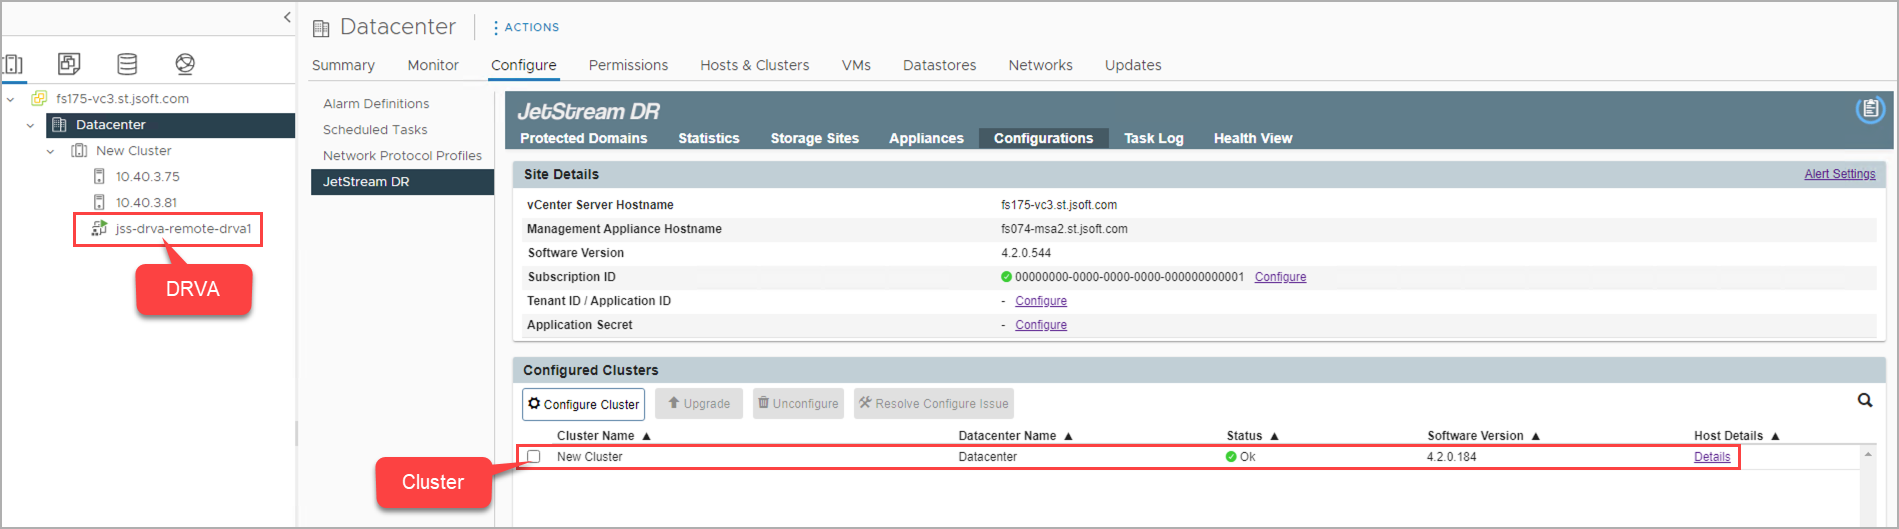Open the Datacenter Actions menu
Image resolution: width=1899 pixels, height=529 pixels.
(x=526, y=28)
